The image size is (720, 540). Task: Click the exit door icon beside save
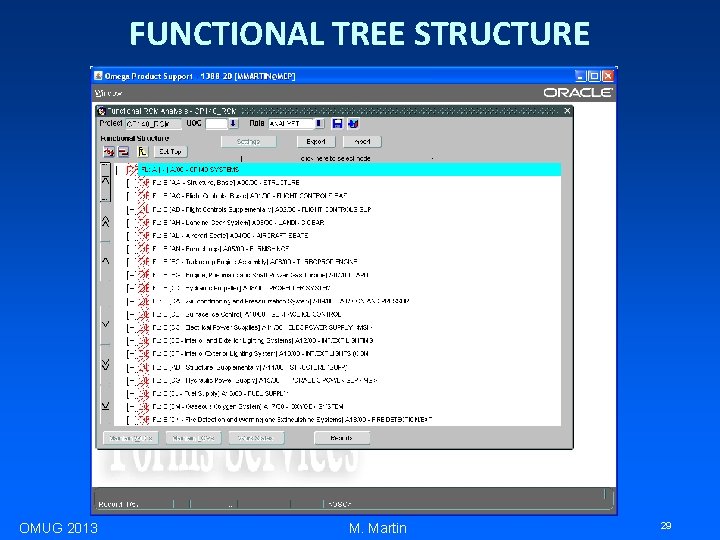(353, 124)
